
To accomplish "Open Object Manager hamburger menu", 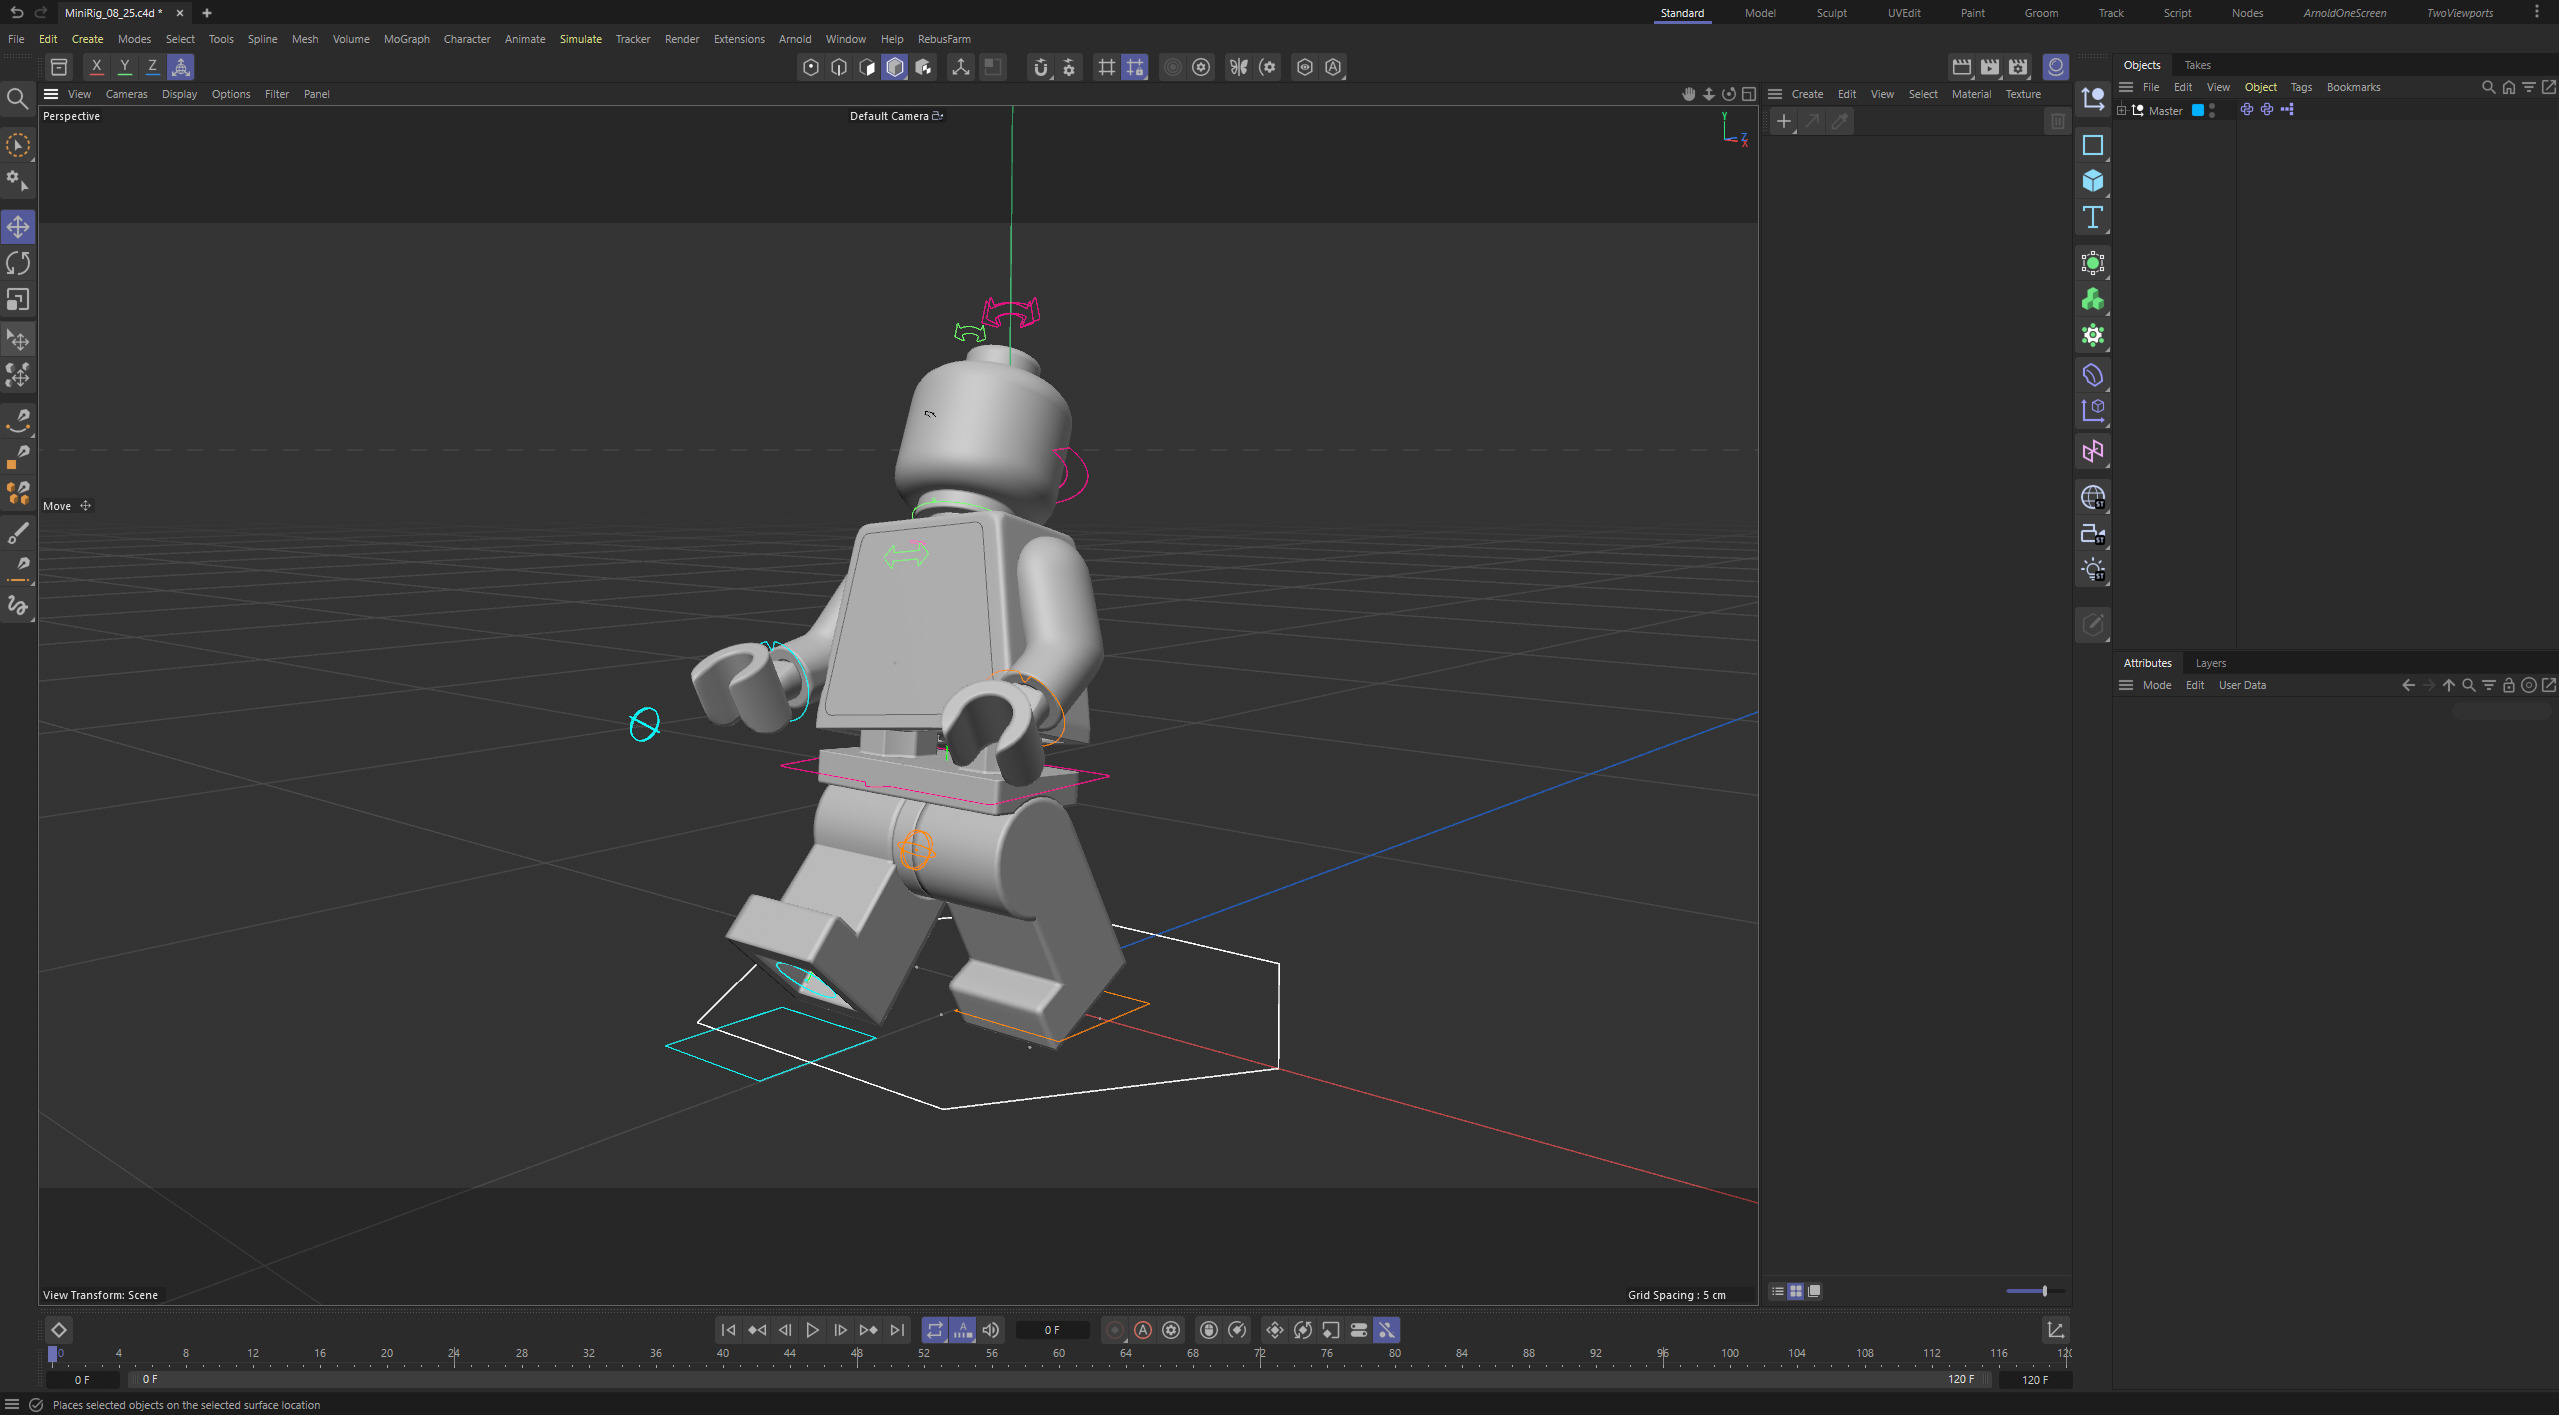I will 2126,87.
